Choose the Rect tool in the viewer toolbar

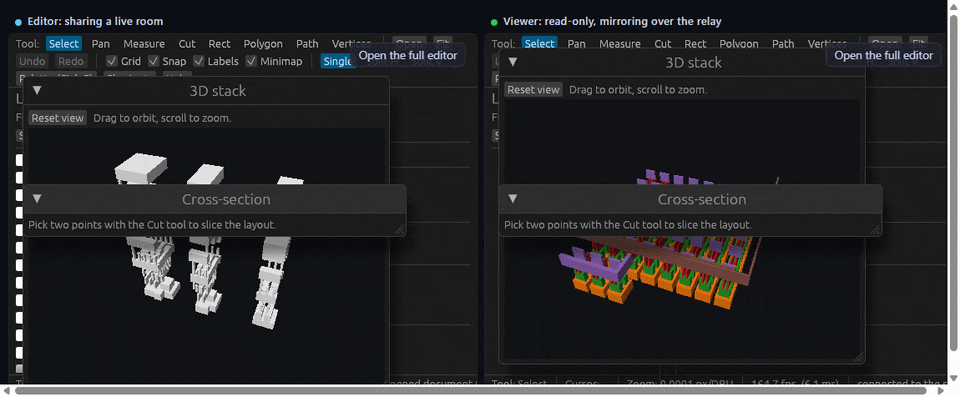tap(696, 43)
